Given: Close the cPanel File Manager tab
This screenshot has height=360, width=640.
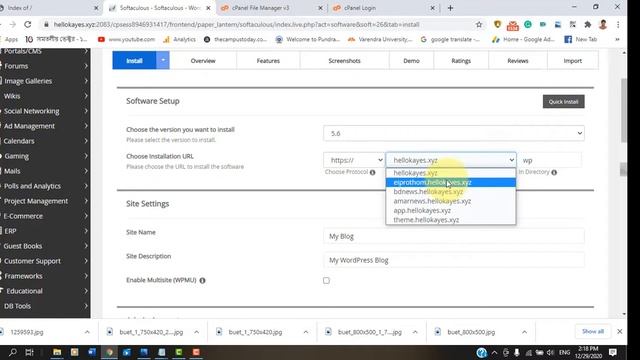Looking at the screenshot, I should (320, 8).
